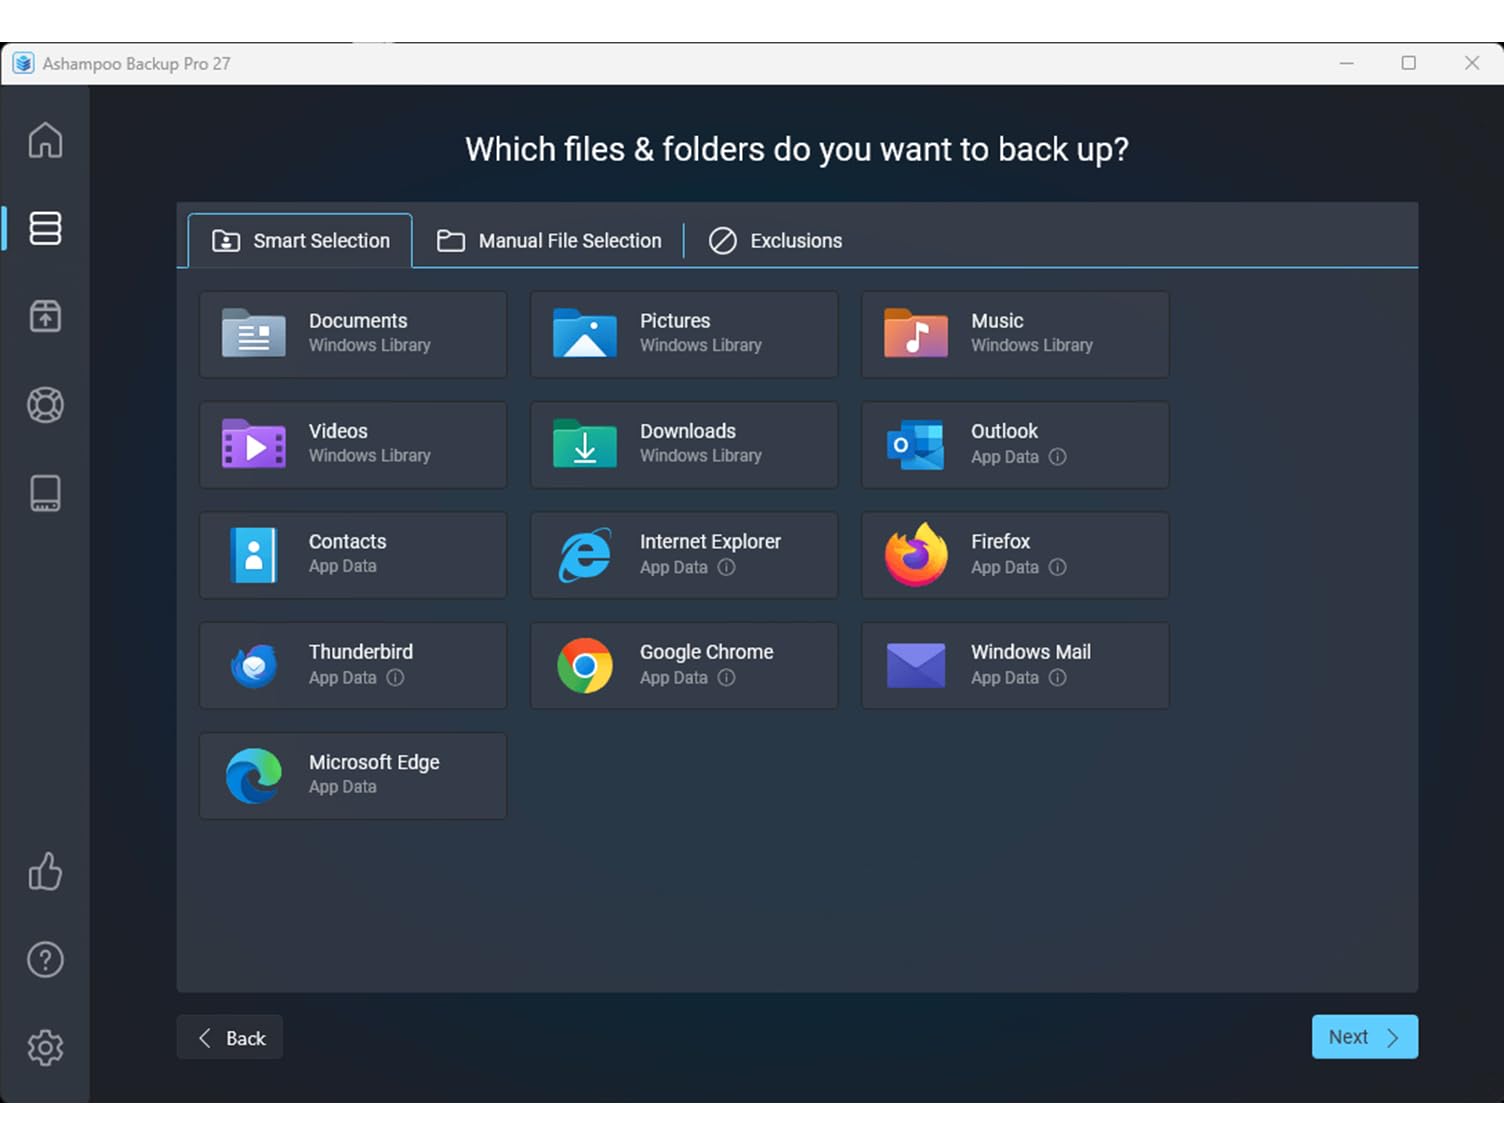Click the Google Chrome logo icon
The image size is (1504, 1145).
(x=584, y=666)
